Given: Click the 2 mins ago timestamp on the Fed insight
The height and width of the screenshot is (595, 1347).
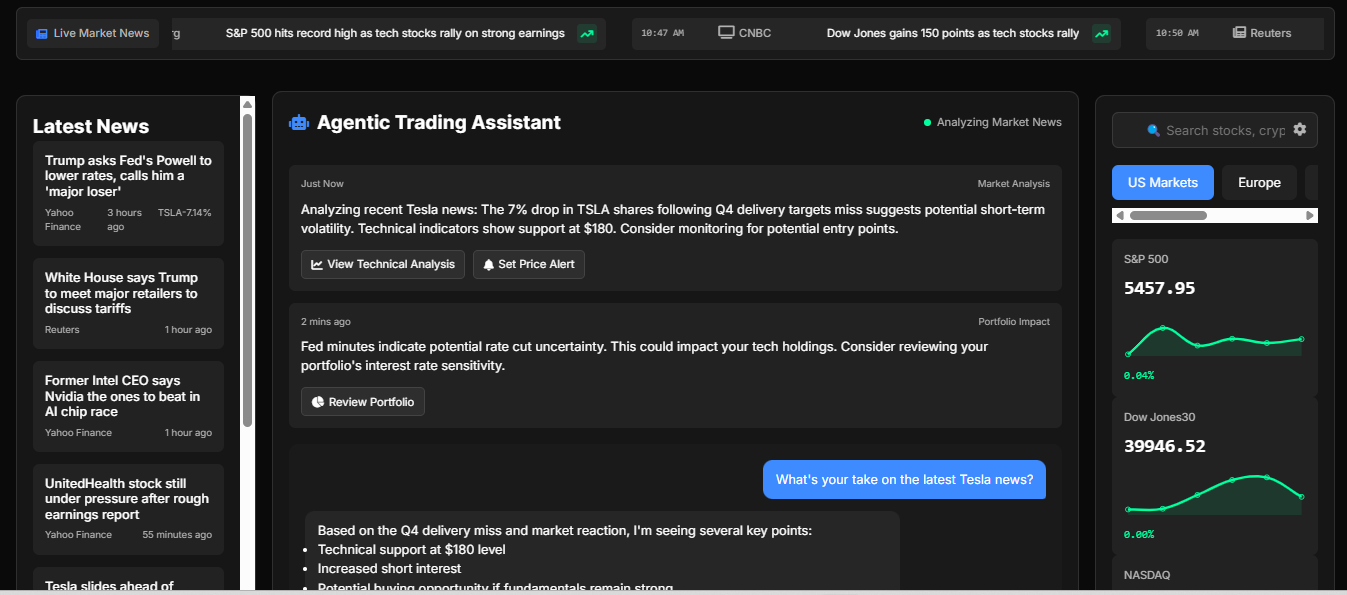Looking at the screenshot, I should 326,322.
